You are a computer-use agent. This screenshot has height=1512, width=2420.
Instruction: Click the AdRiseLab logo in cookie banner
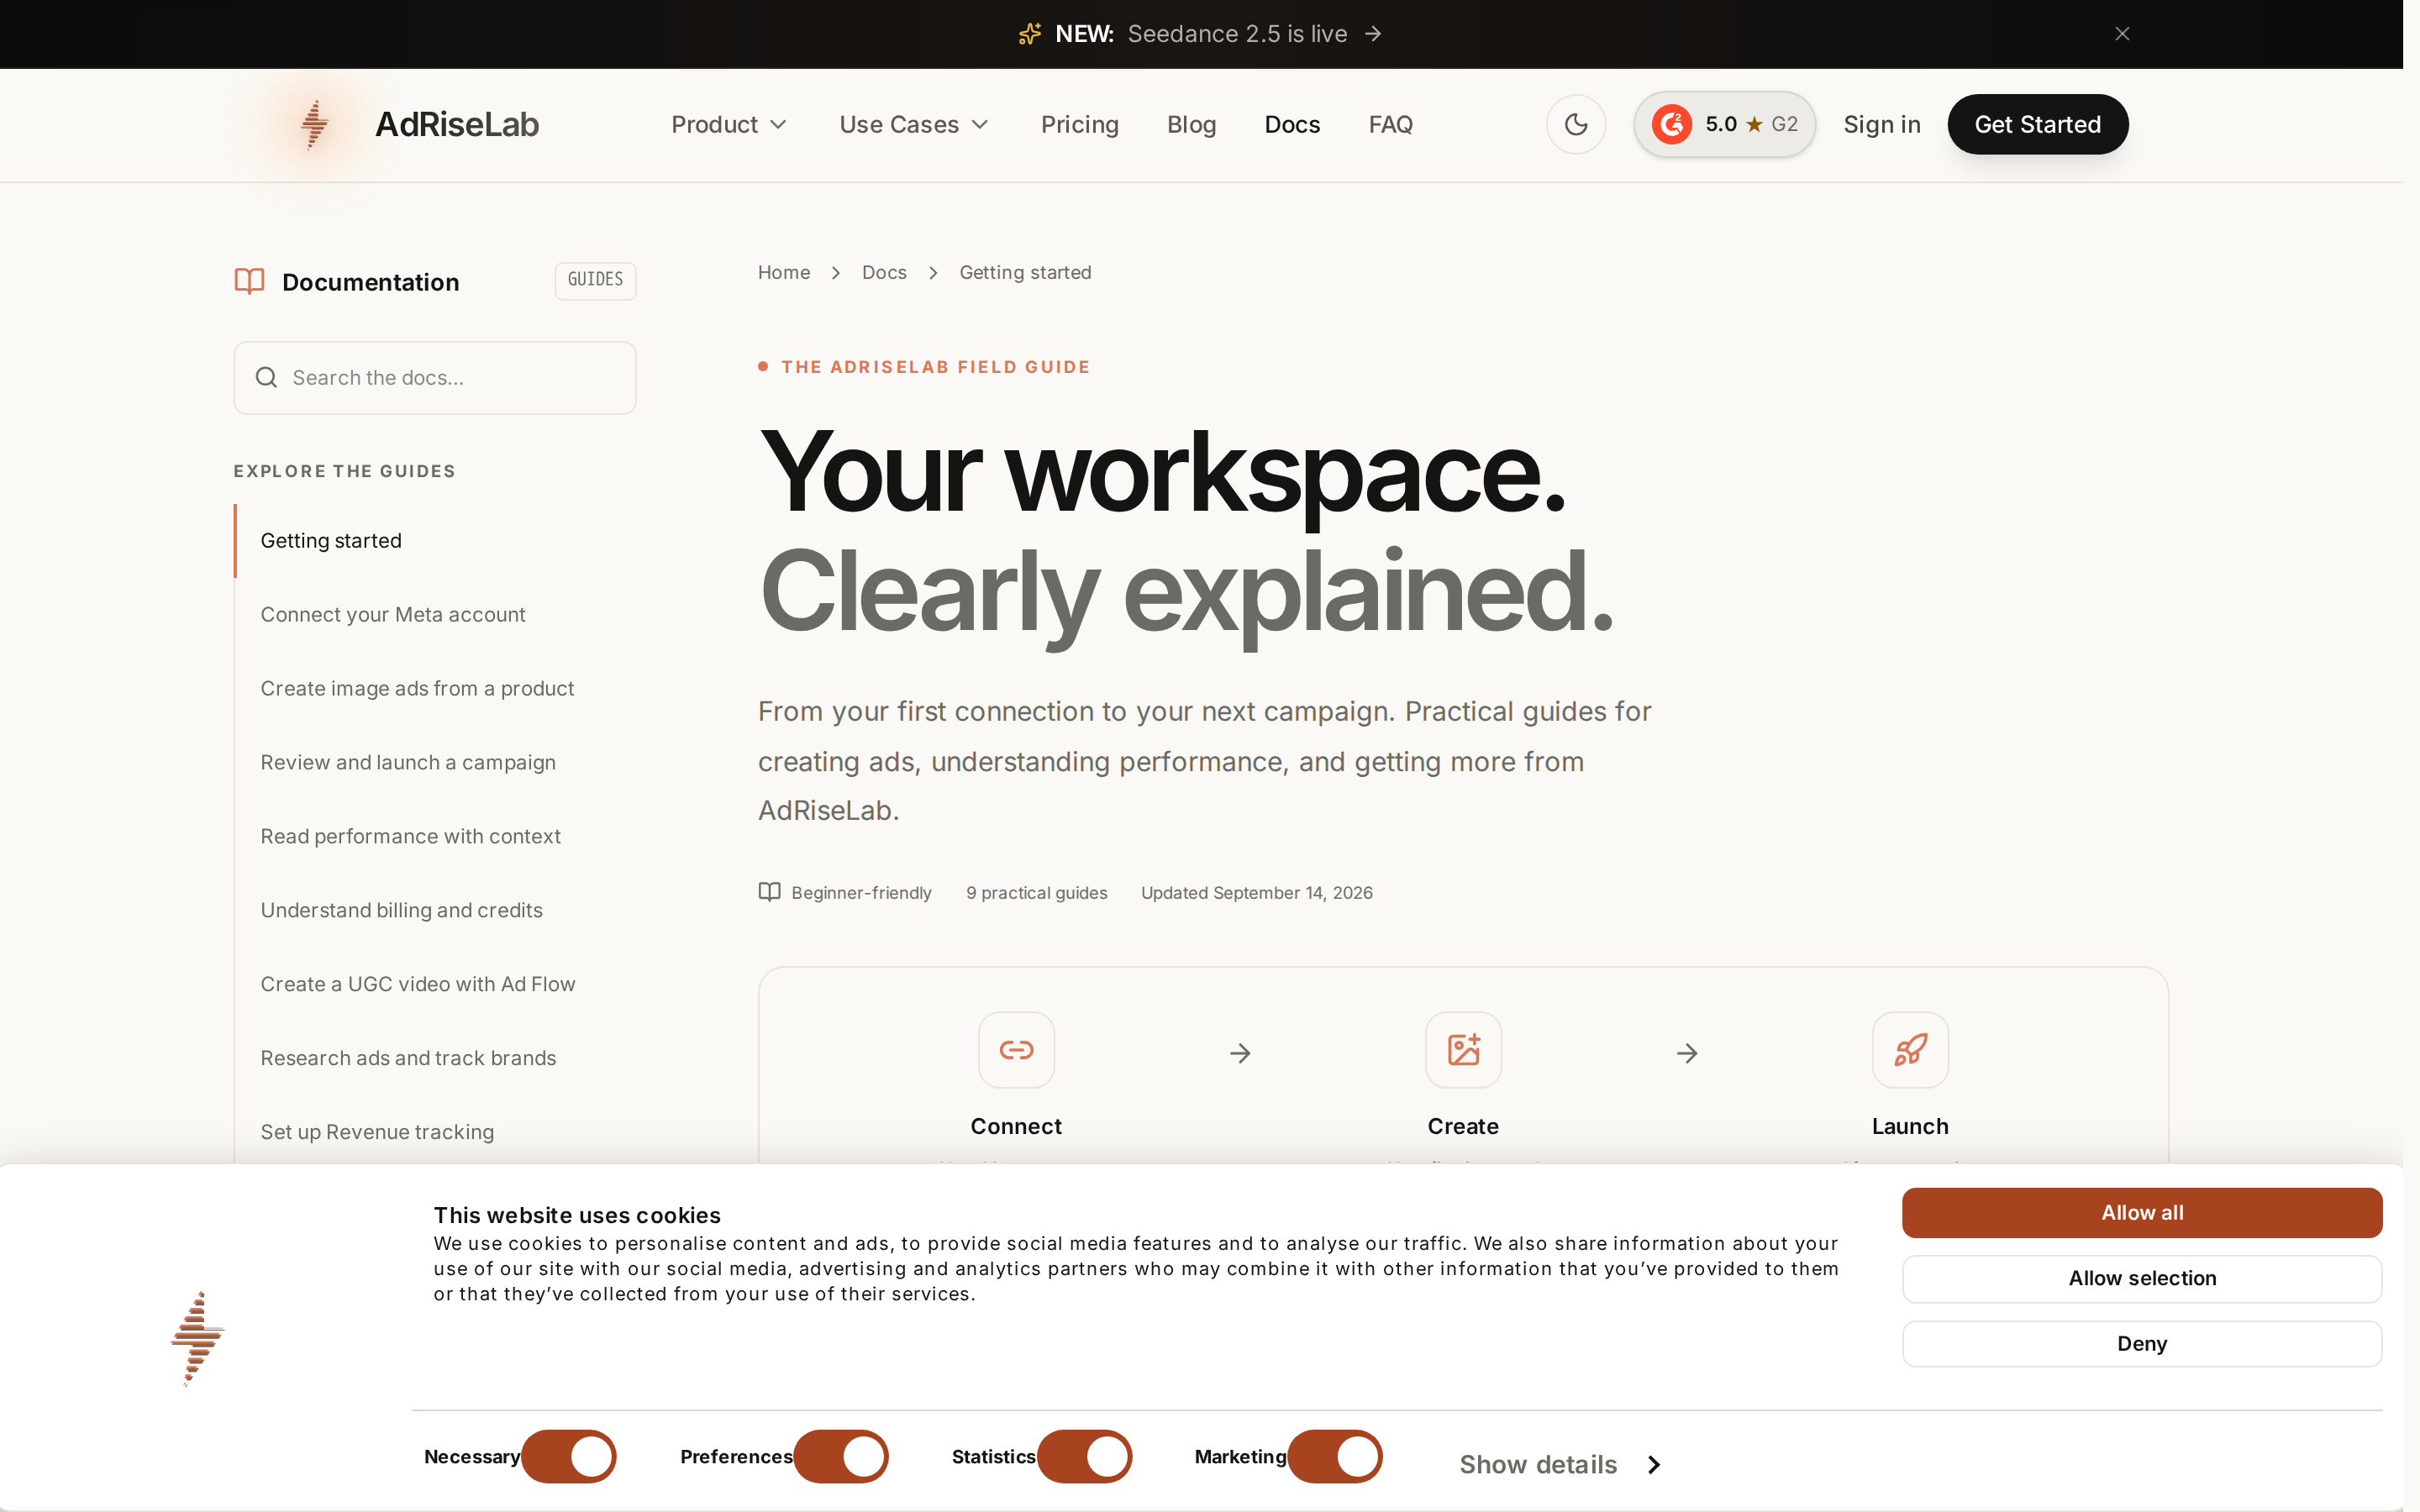tap(197, 1338)
